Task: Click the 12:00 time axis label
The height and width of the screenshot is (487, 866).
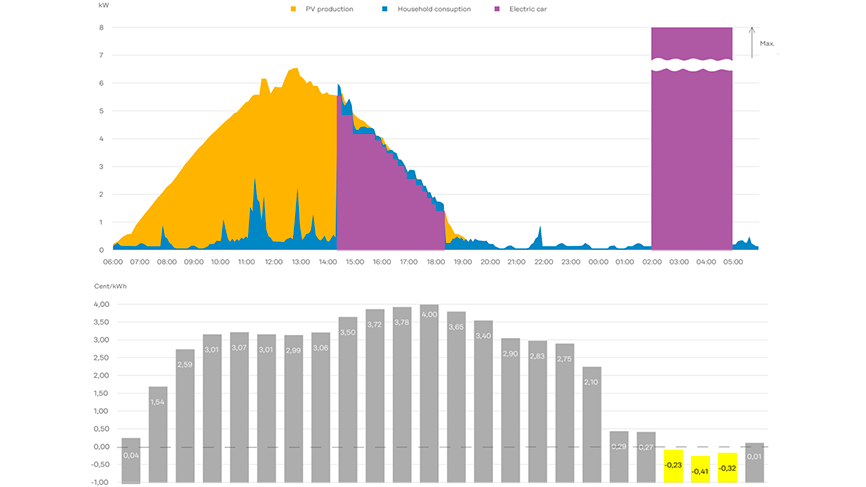Action: [273, 262]
